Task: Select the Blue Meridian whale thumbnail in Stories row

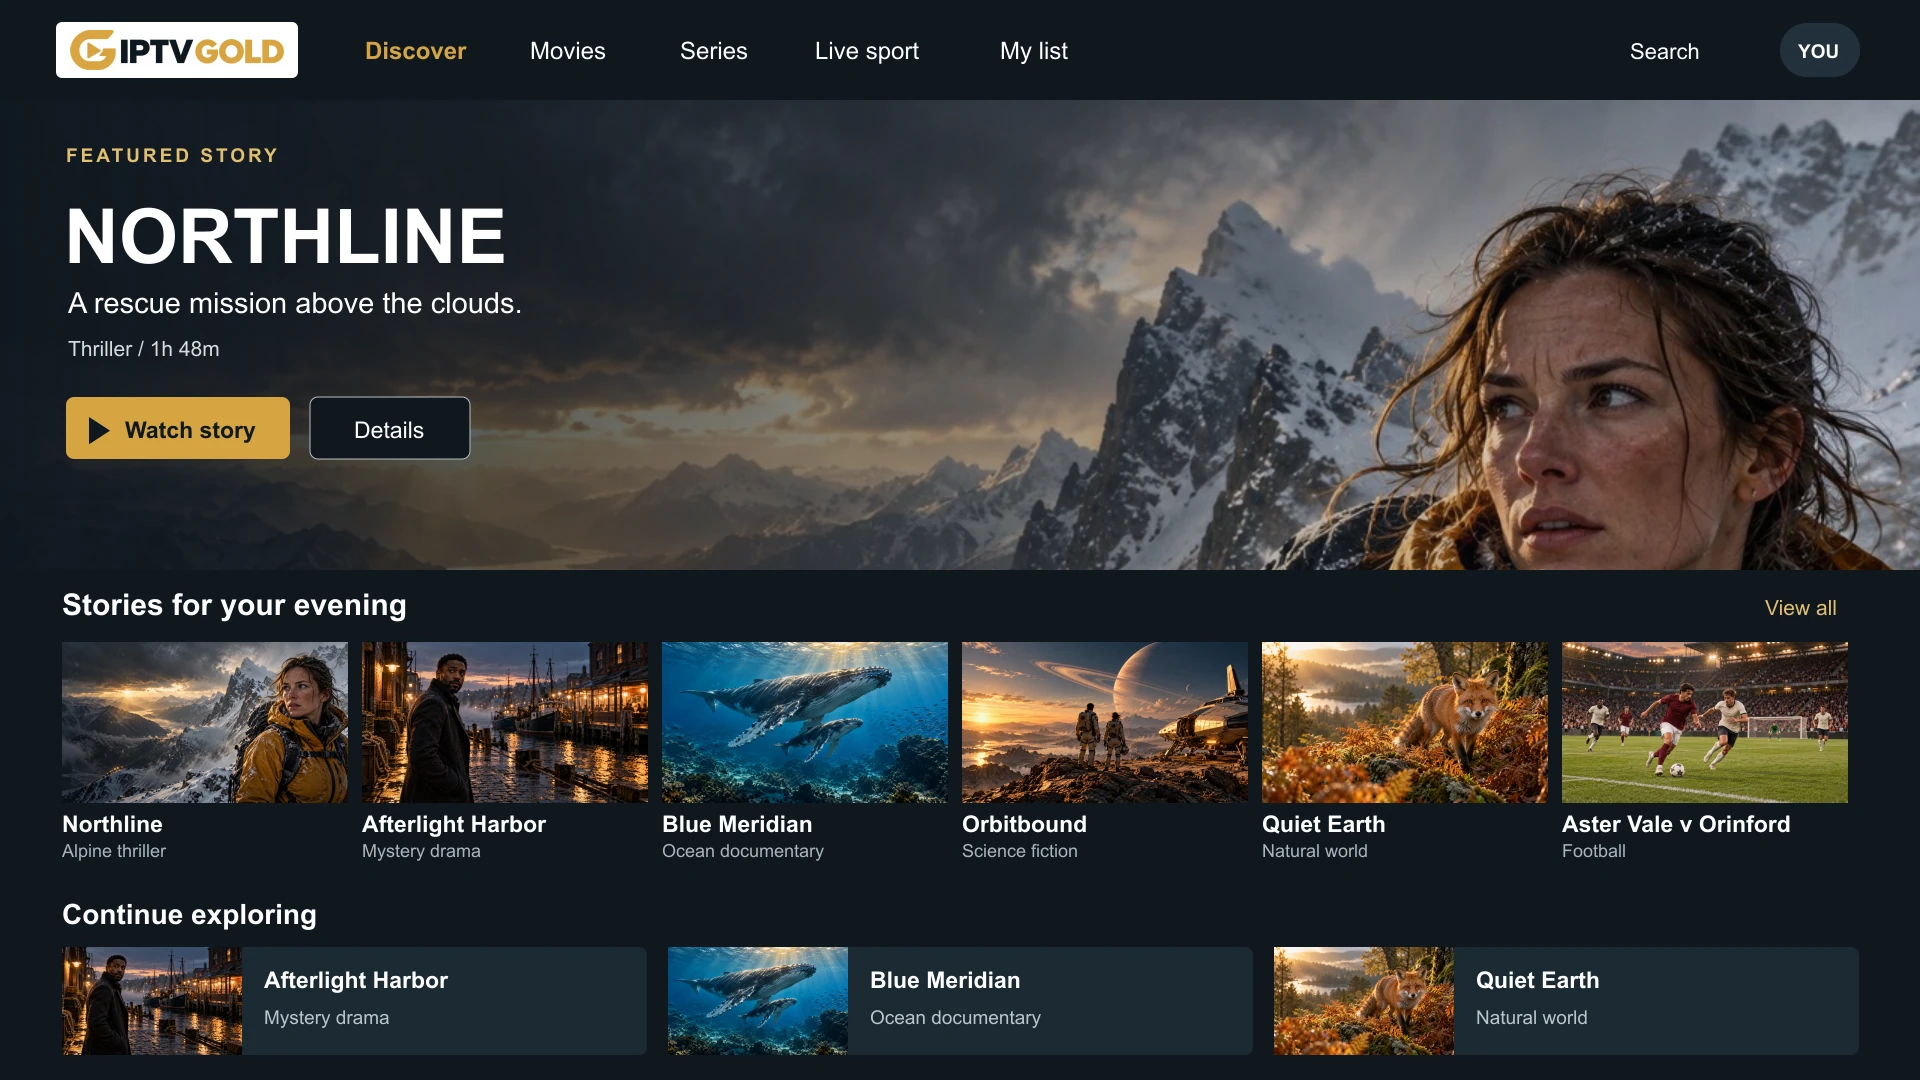Action: pyautogui.click(x=805, y=722)
